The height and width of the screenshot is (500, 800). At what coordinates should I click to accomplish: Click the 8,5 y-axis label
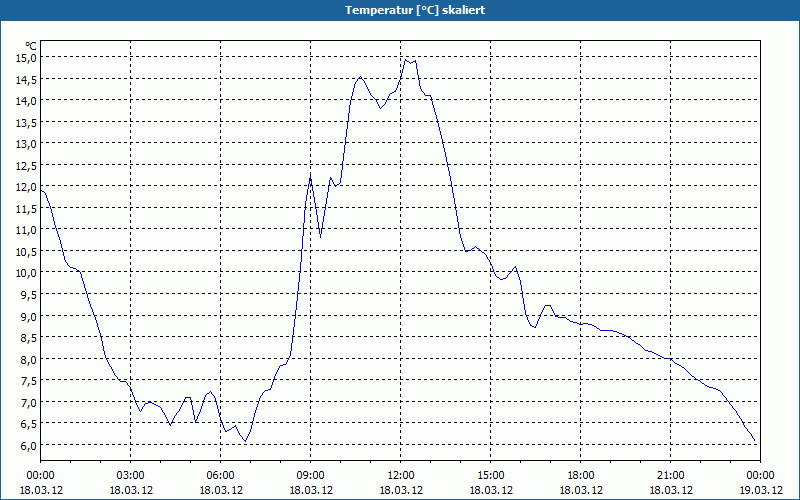coord(29,338)
